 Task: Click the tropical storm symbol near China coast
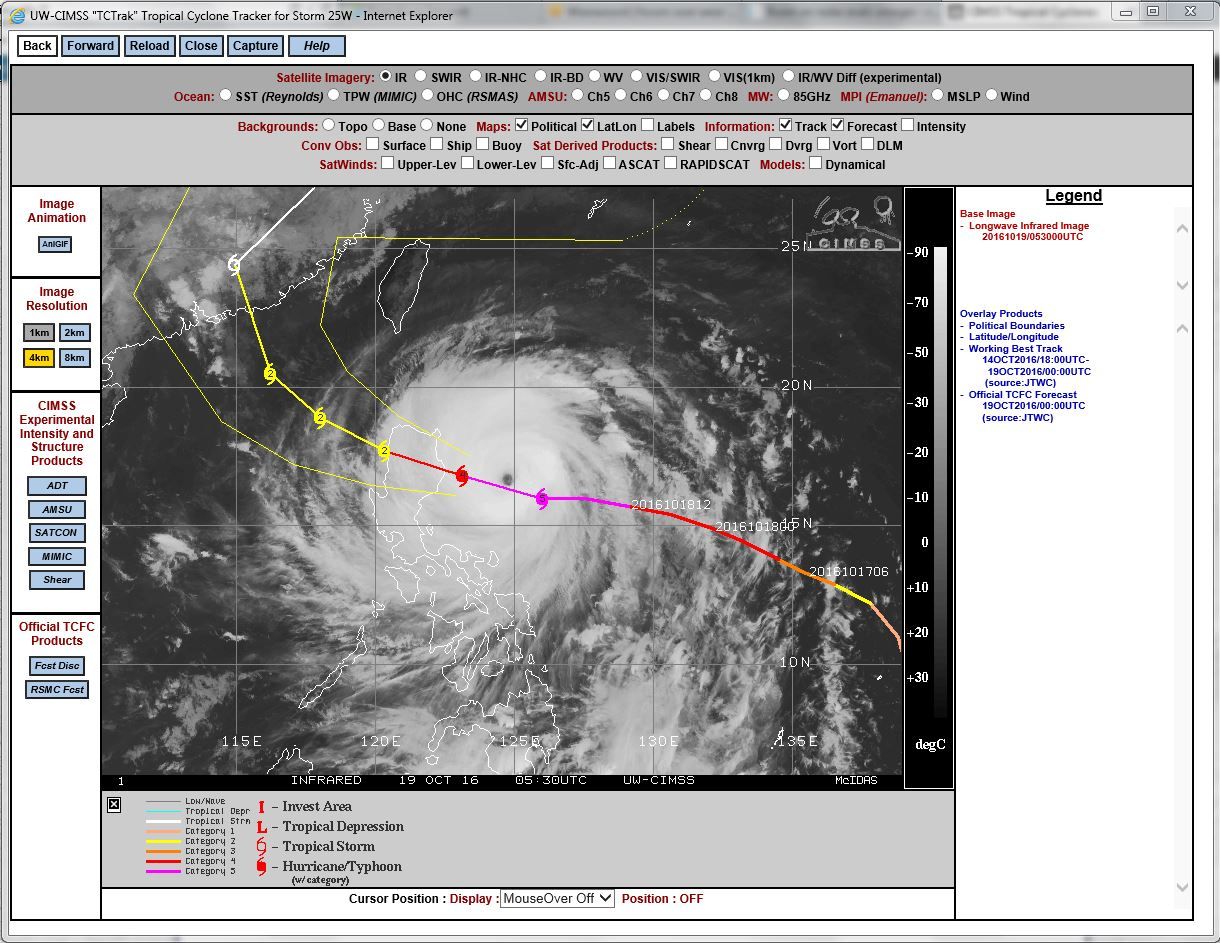coord(234,265)
